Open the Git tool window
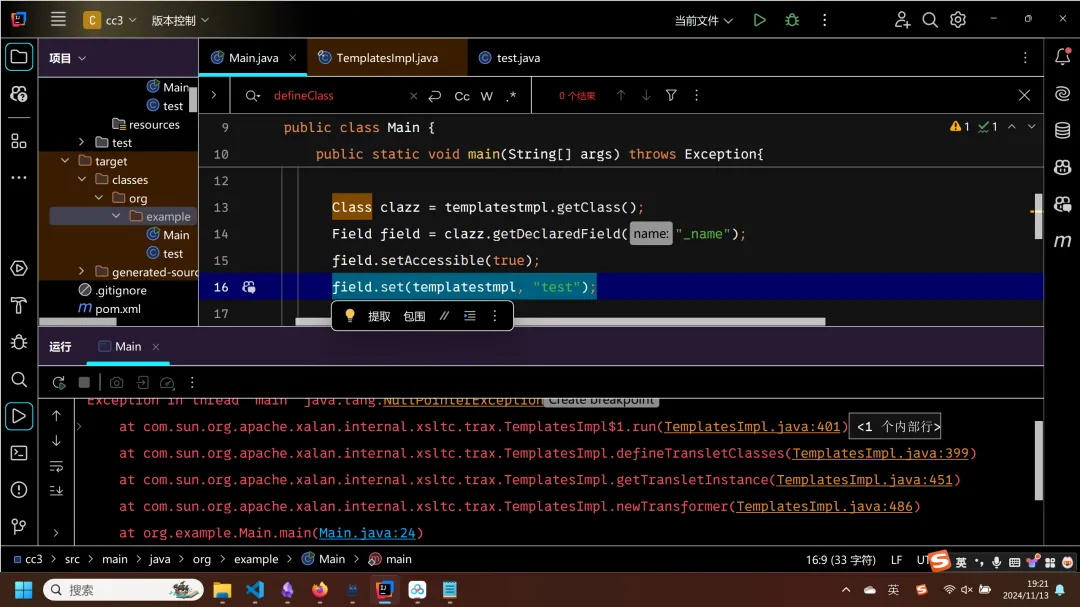Image resolution: width=1080 pixels, height=607 pixels. 19,526
